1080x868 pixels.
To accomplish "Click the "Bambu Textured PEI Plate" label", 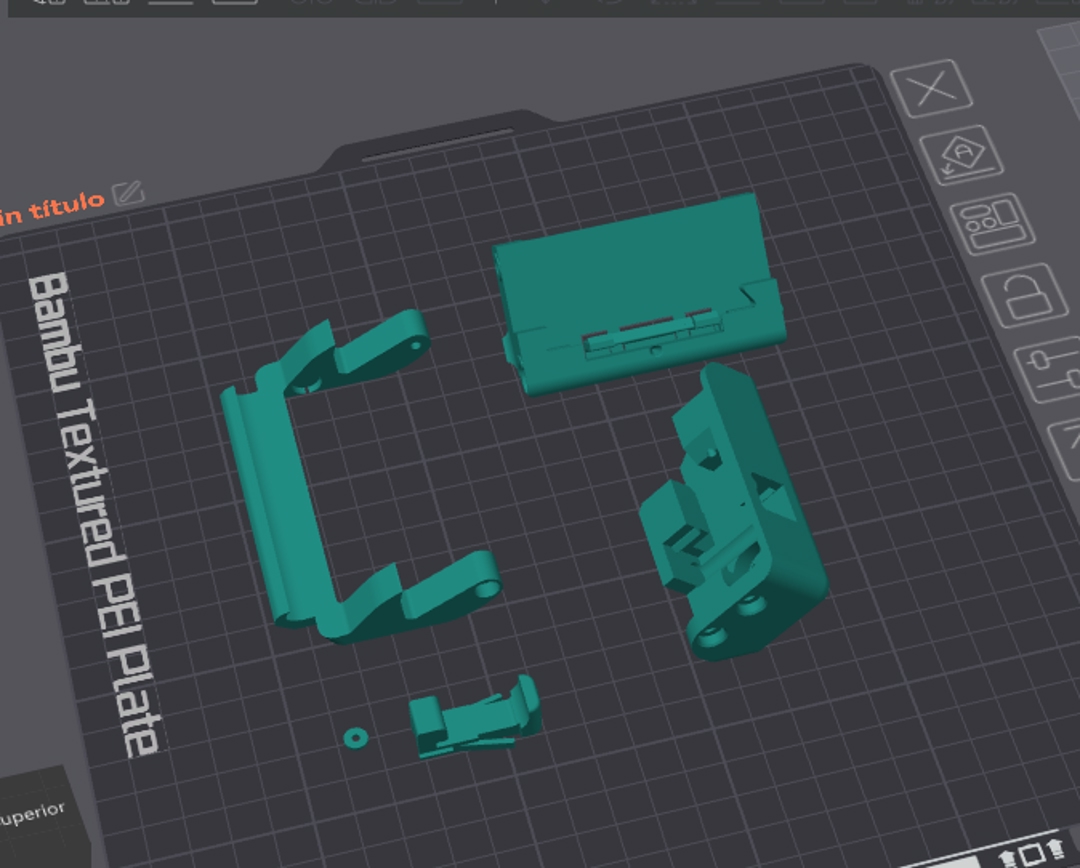I will [x=93, y=510].
